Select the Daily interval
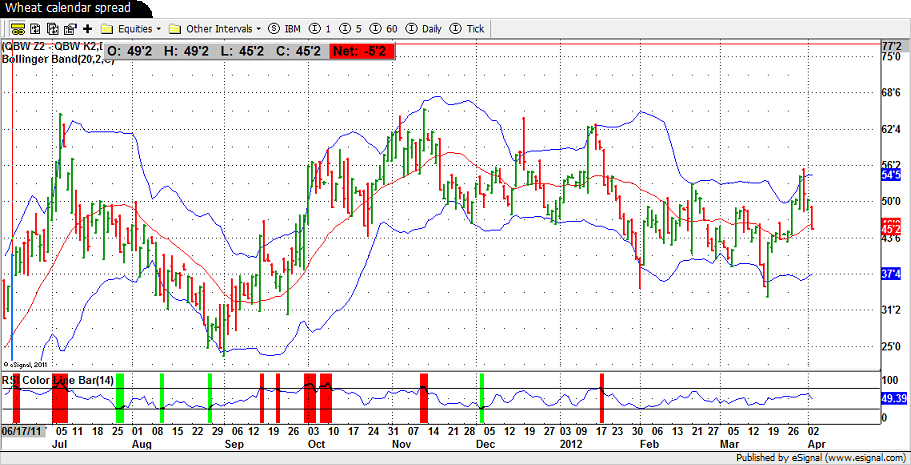Screen dimensions: 911x465 coord(424,29)
